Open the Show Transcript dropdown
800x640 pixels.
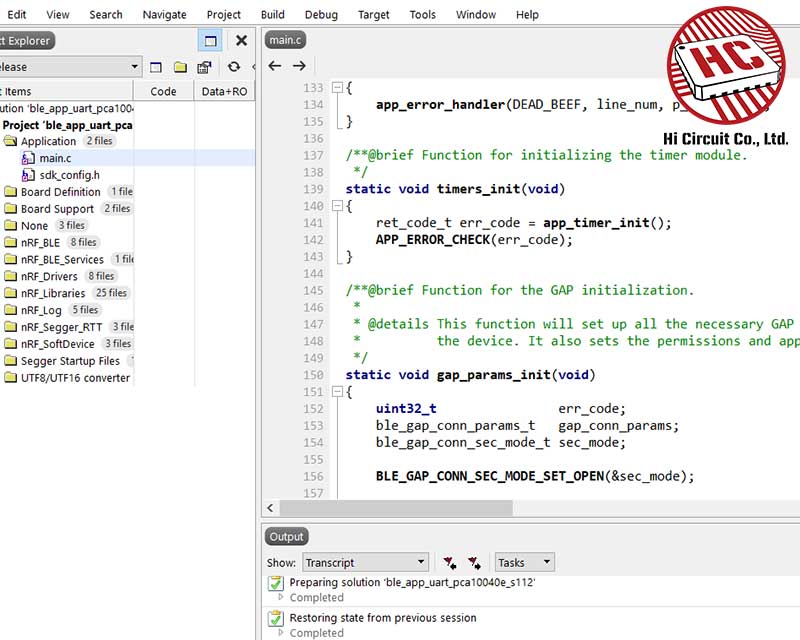point(365,562)
